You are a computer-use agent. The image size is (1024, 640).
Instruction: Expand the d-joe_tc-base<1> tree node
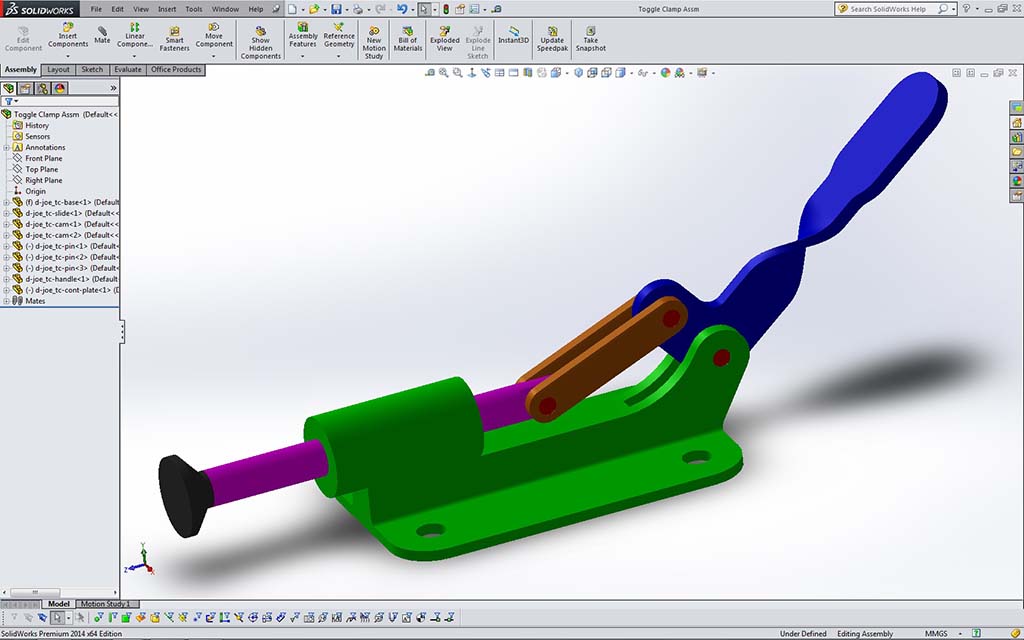point(6,202)
